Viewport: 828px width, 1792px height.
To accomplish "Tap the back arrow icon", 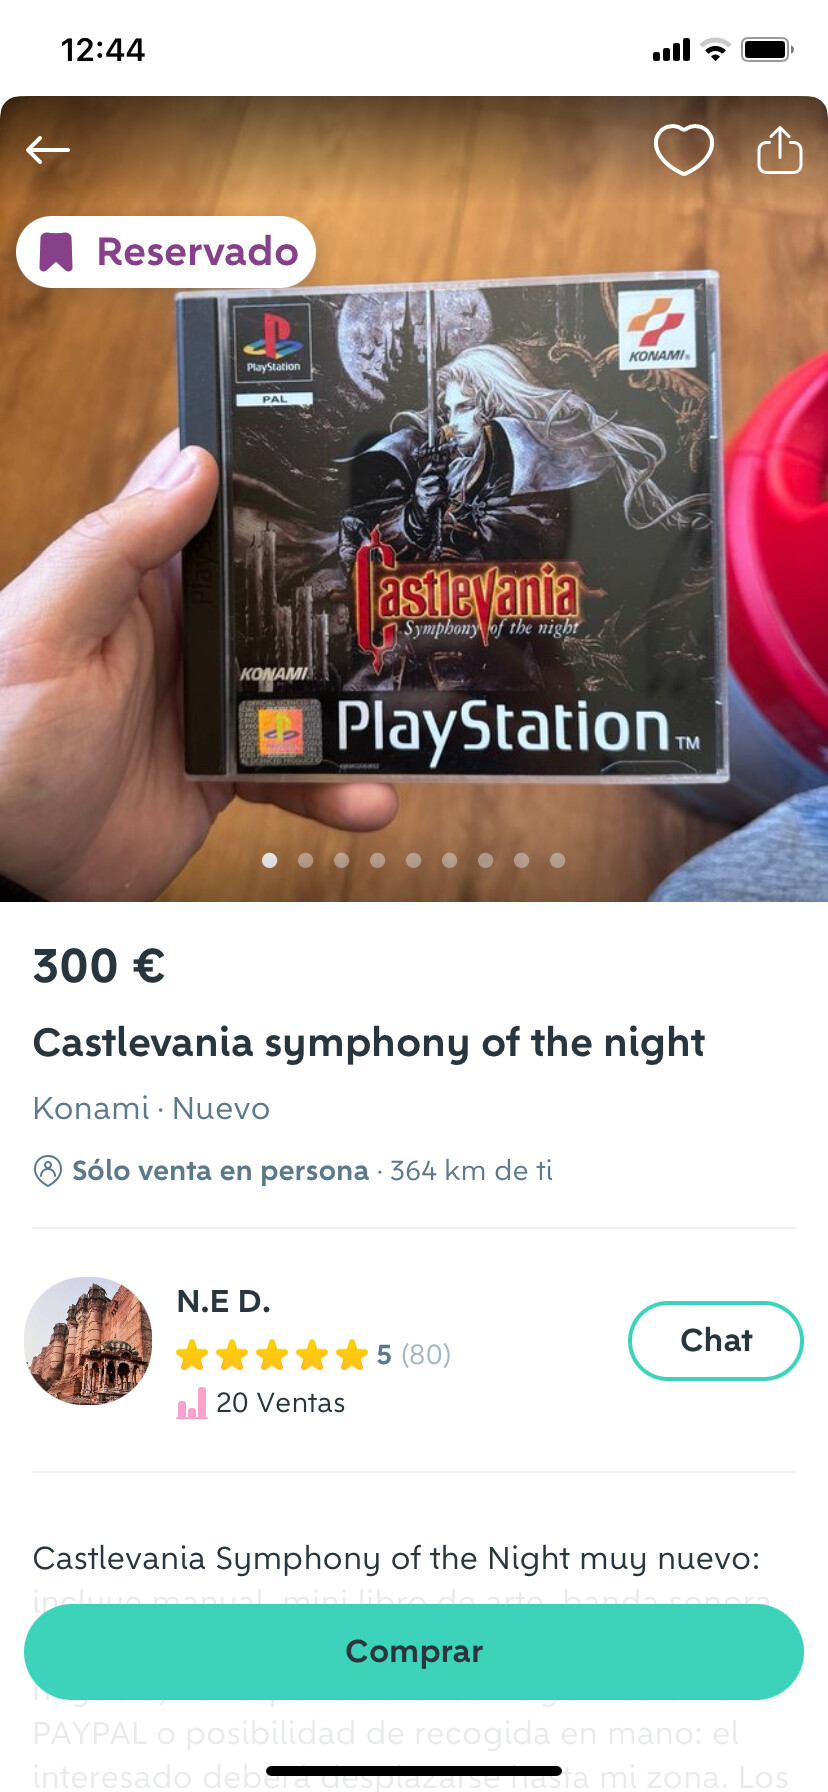I will click(48, 151).
